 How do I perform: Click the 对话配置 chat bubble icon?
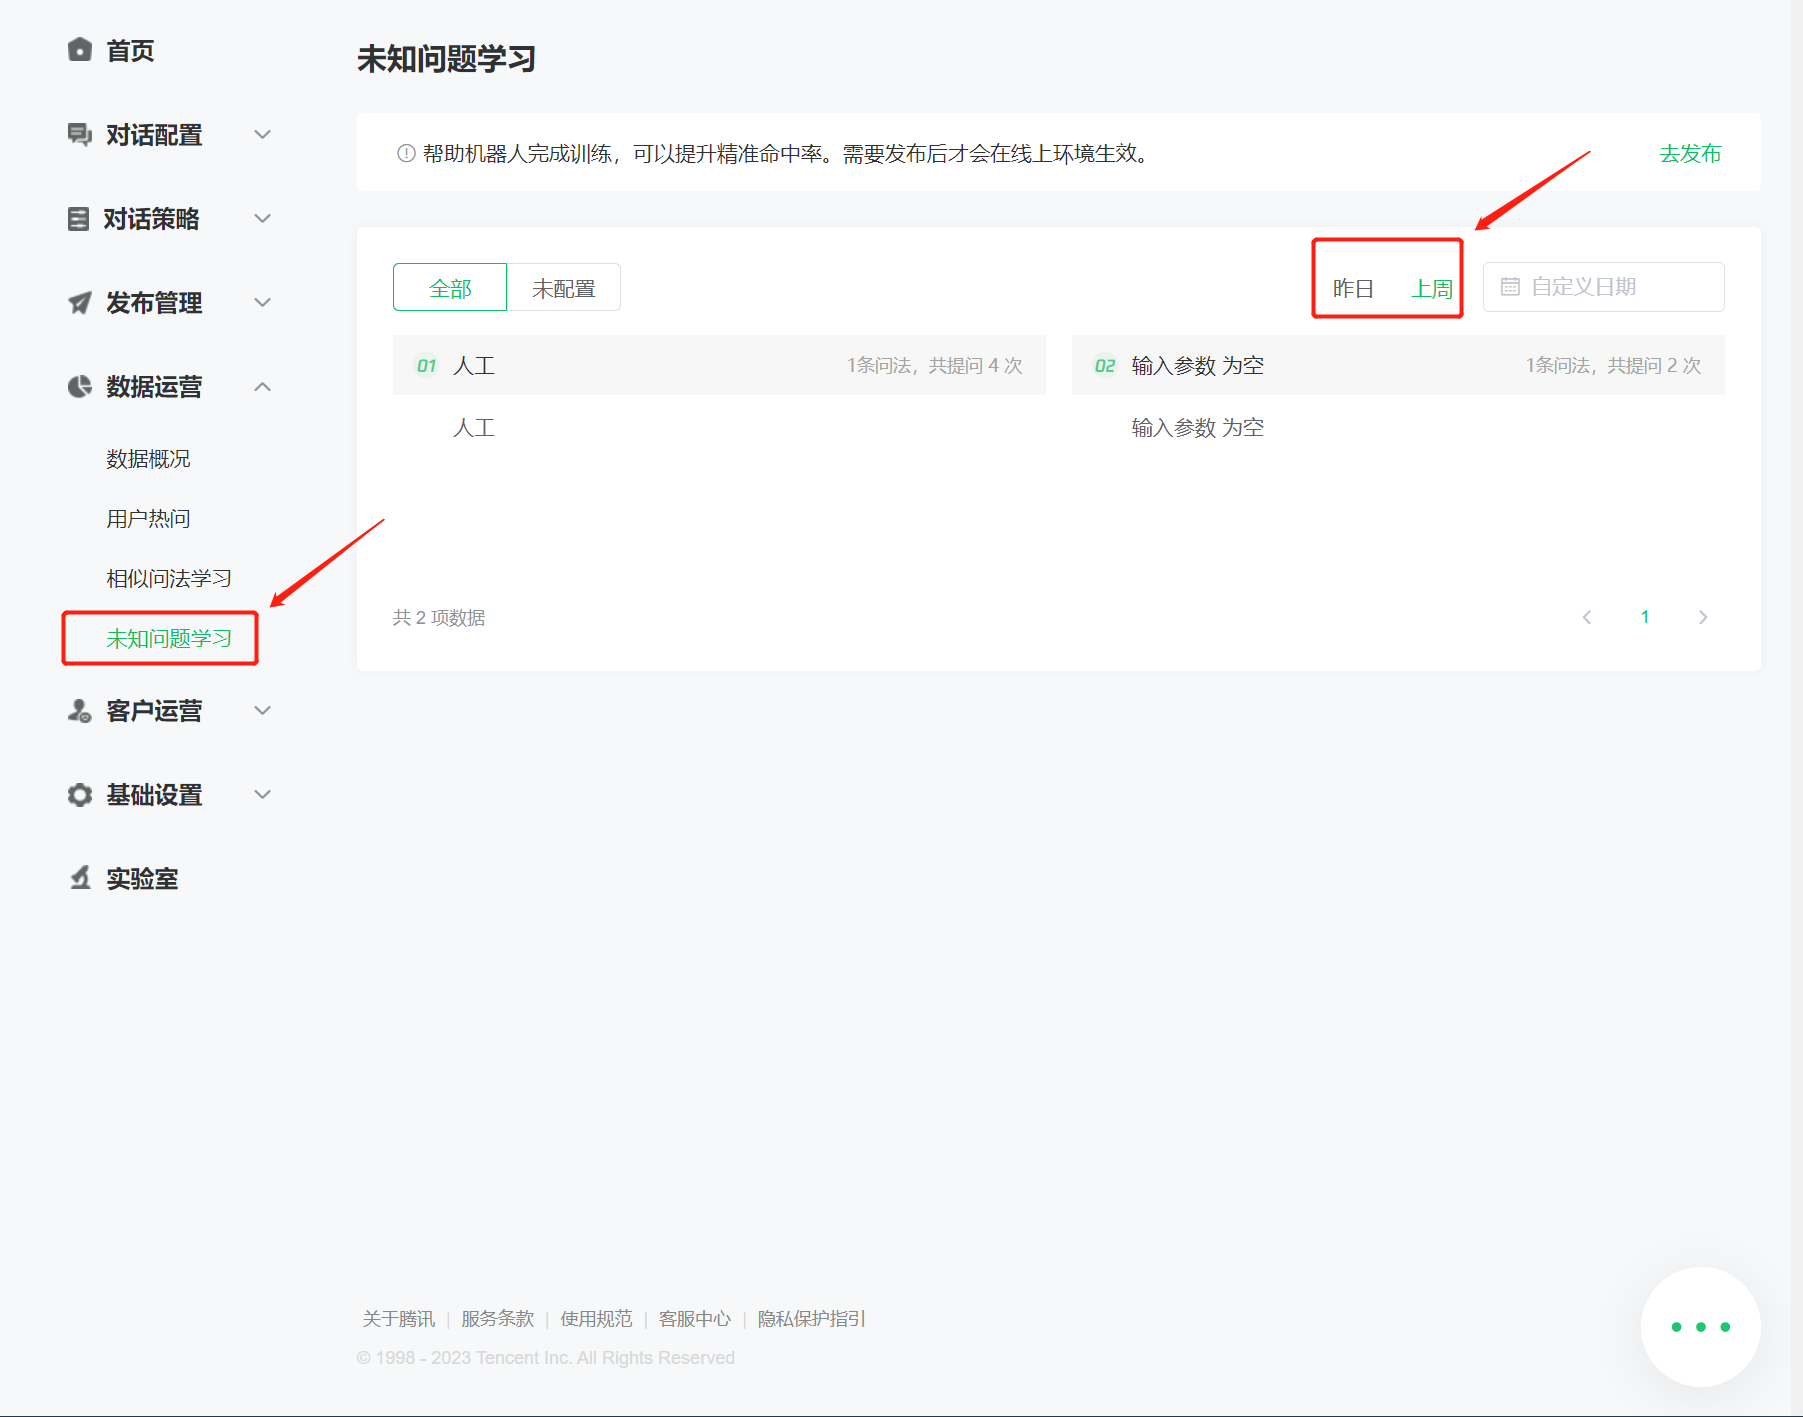(x=80, y=135)
